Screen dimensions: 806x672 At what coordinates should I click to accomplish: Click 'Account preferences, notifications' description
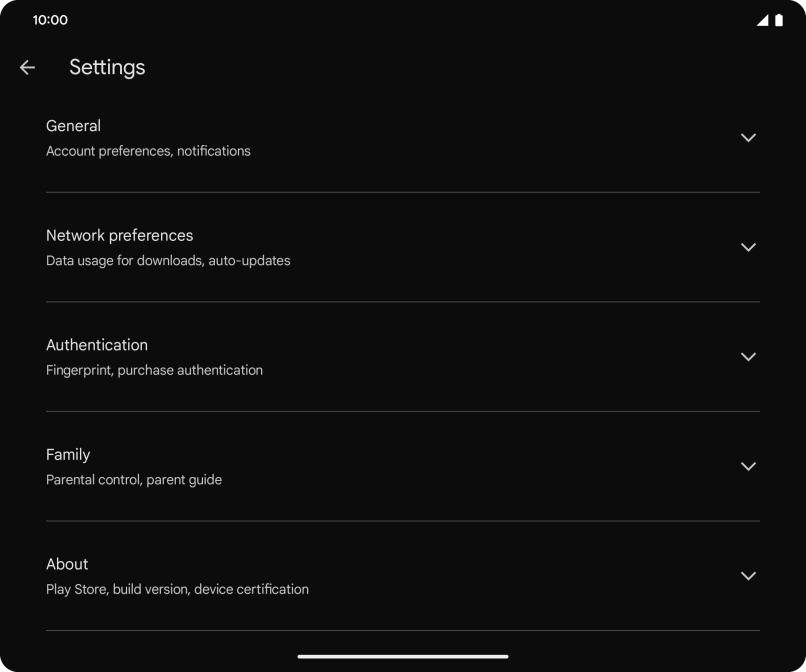click(x=148, y=151)
